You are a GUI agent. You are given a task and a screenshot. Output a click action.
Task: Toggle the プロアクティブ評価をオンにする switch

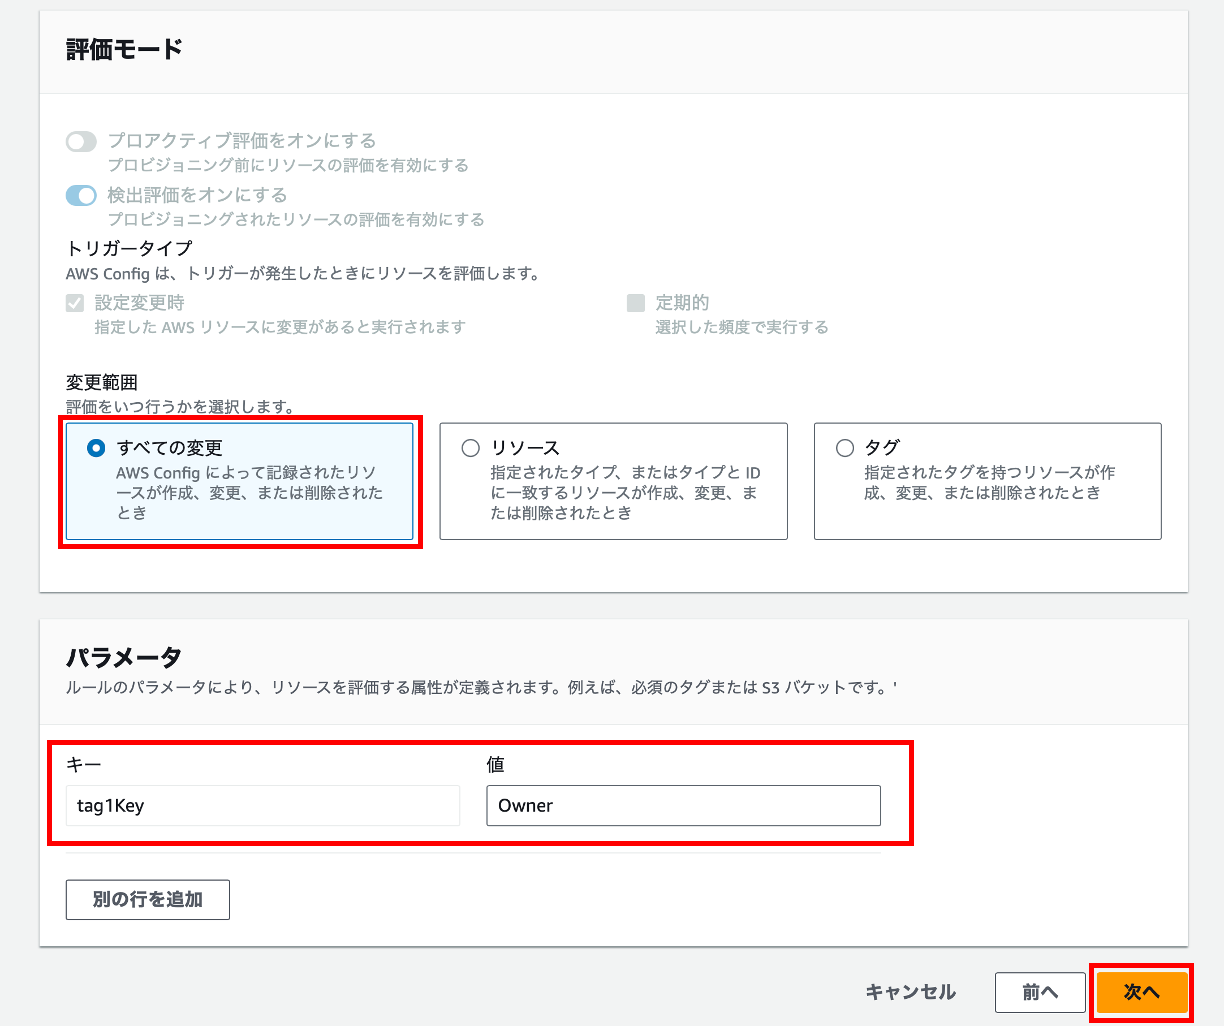[81, 142]
